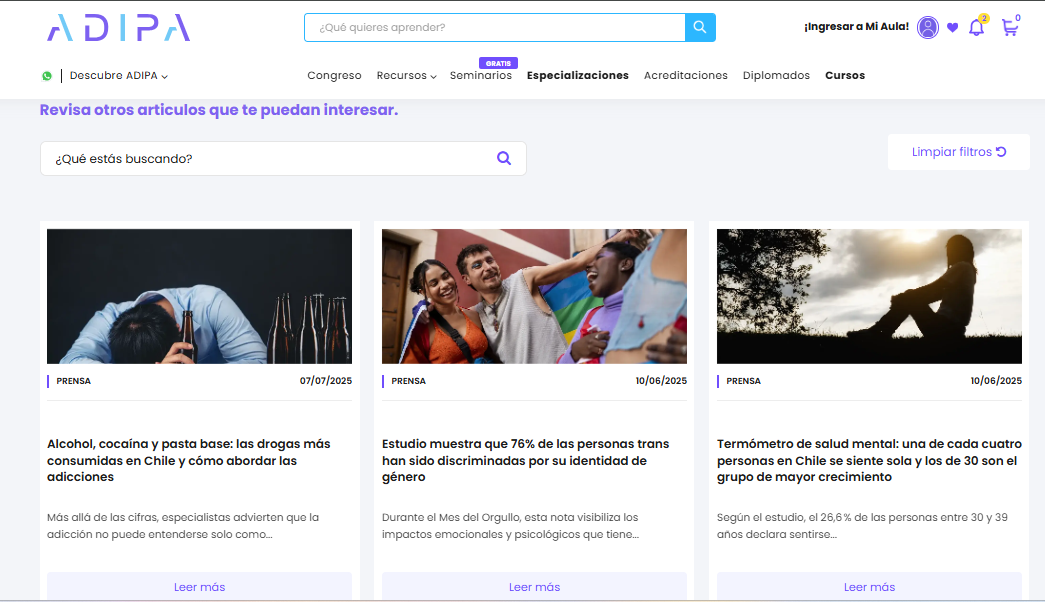This screenshot has width=1045, height=602.
Task: Open the trans discrimination study article
Action: 534,461
